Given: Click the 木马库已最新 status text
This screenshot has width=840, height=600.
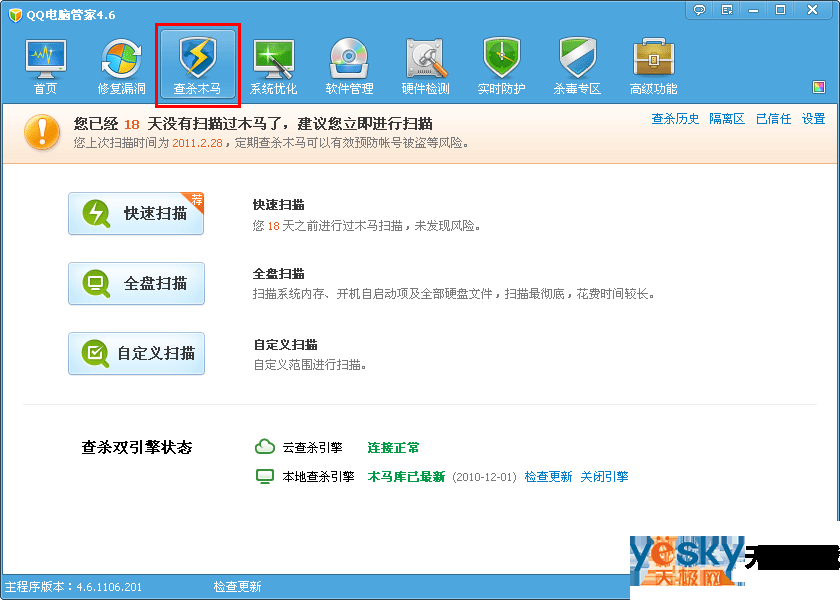Looking at the screenshot, I should [406, 477].
